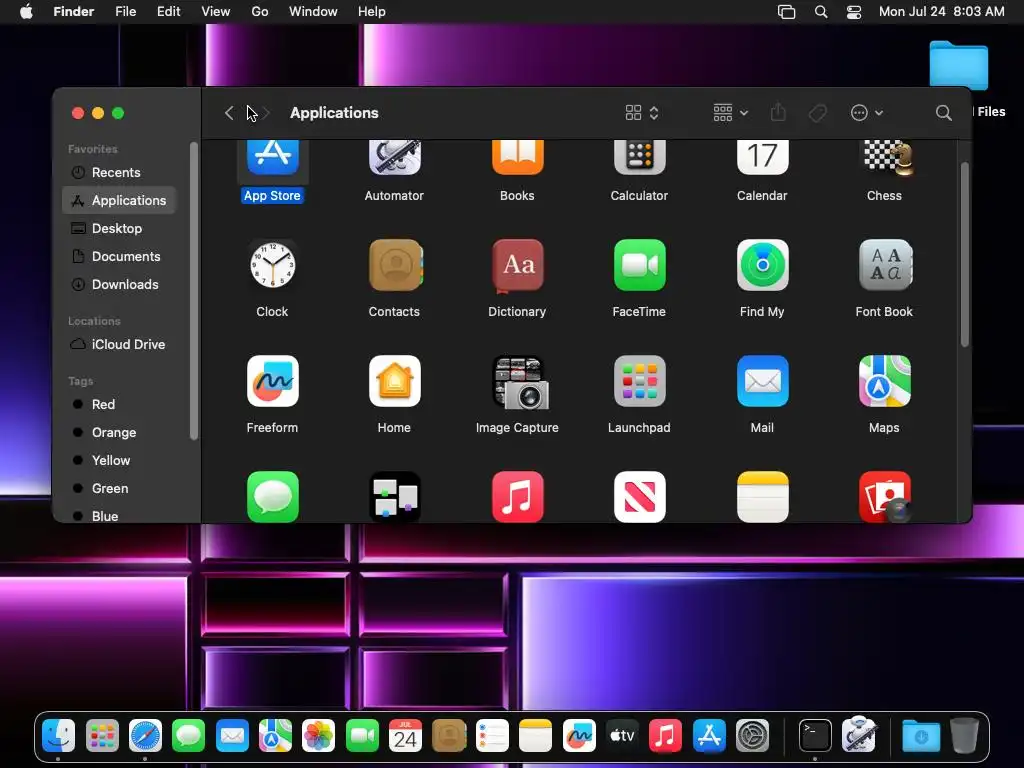Select Applications in the Finder sidebar
The image size is (1024, 768).
point(119,200)
